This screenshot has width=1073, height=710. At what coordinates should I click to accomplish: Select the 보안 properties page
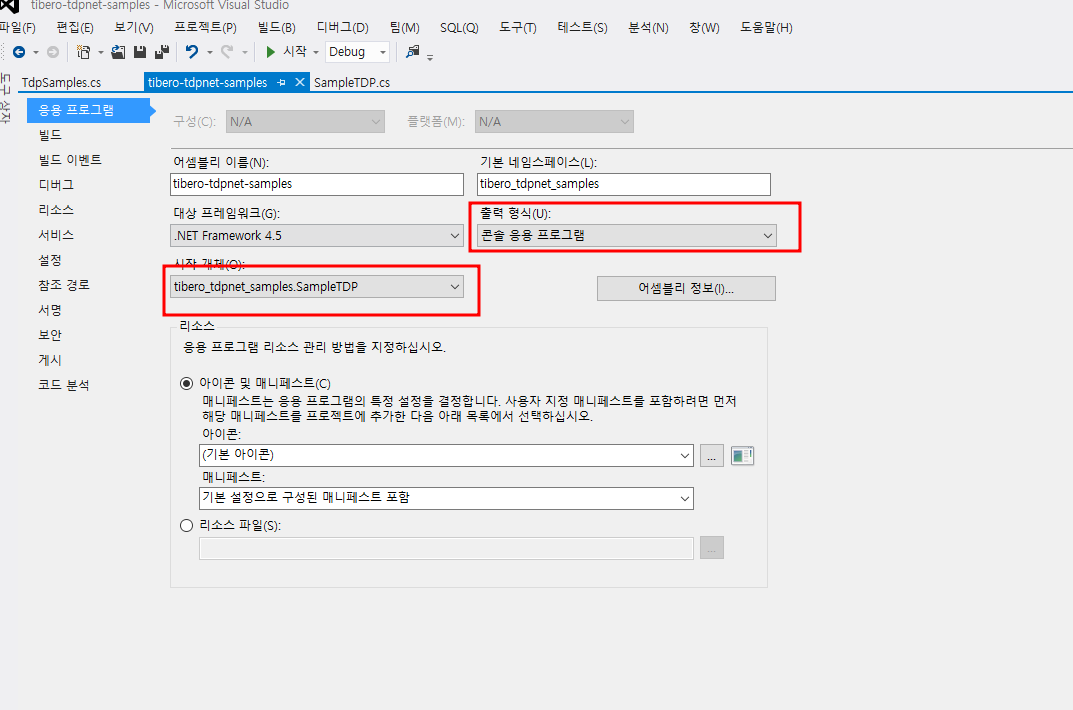(x=50, y=335)
